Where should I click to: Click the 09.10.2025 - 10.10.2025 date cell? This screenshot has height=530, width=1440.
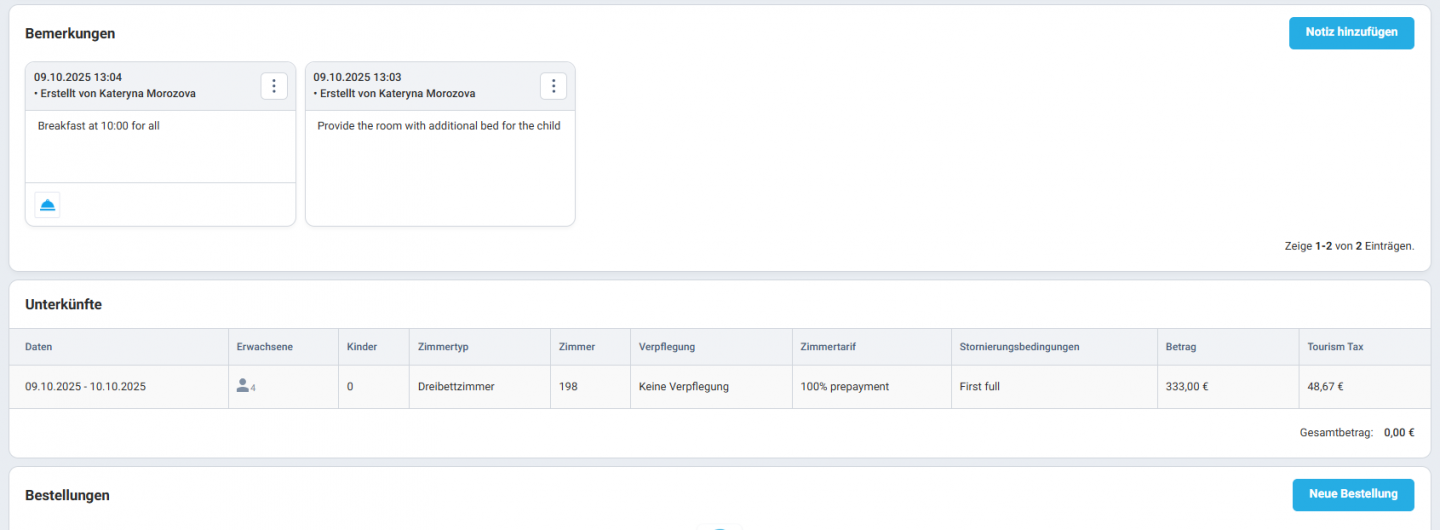click(86, 387)
